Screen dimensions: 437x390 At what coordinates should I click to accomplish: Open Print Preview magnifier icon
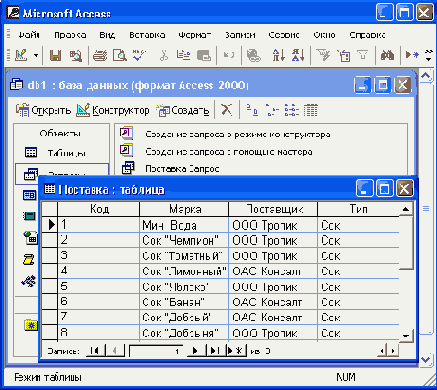click(119, 55)
